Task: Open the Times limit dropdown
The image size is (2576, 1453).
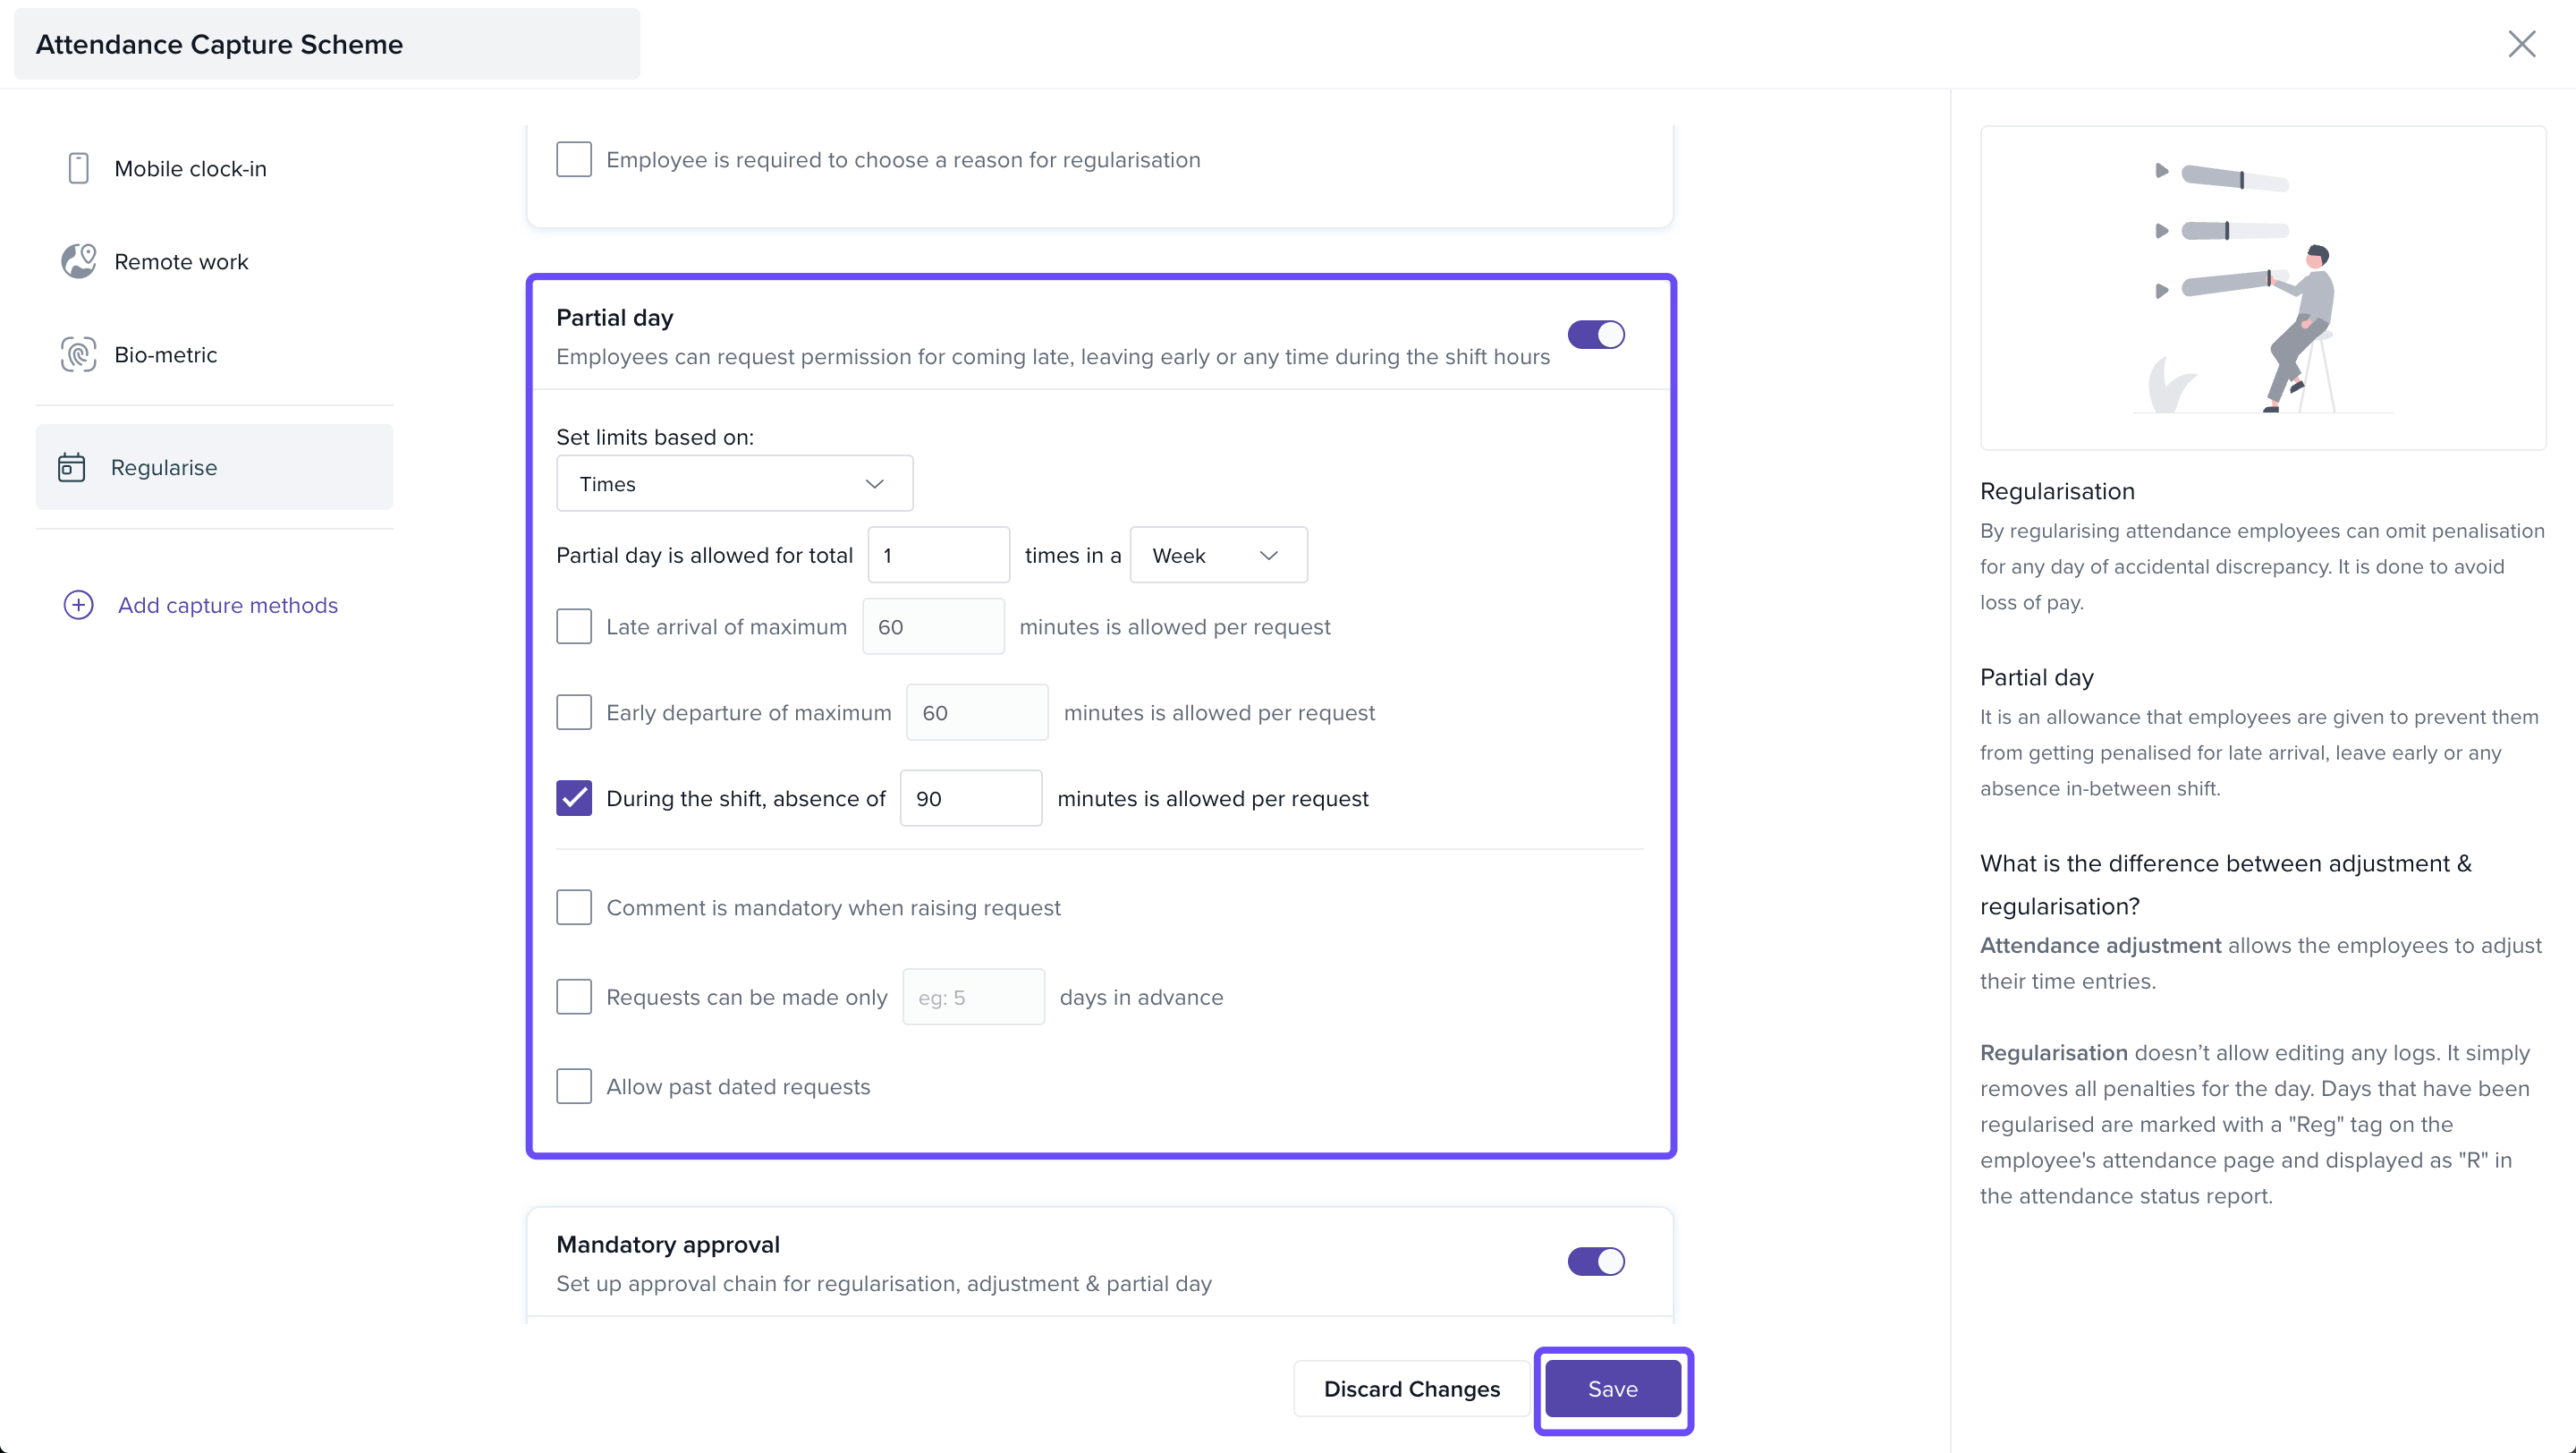Action: coord(733,484)
